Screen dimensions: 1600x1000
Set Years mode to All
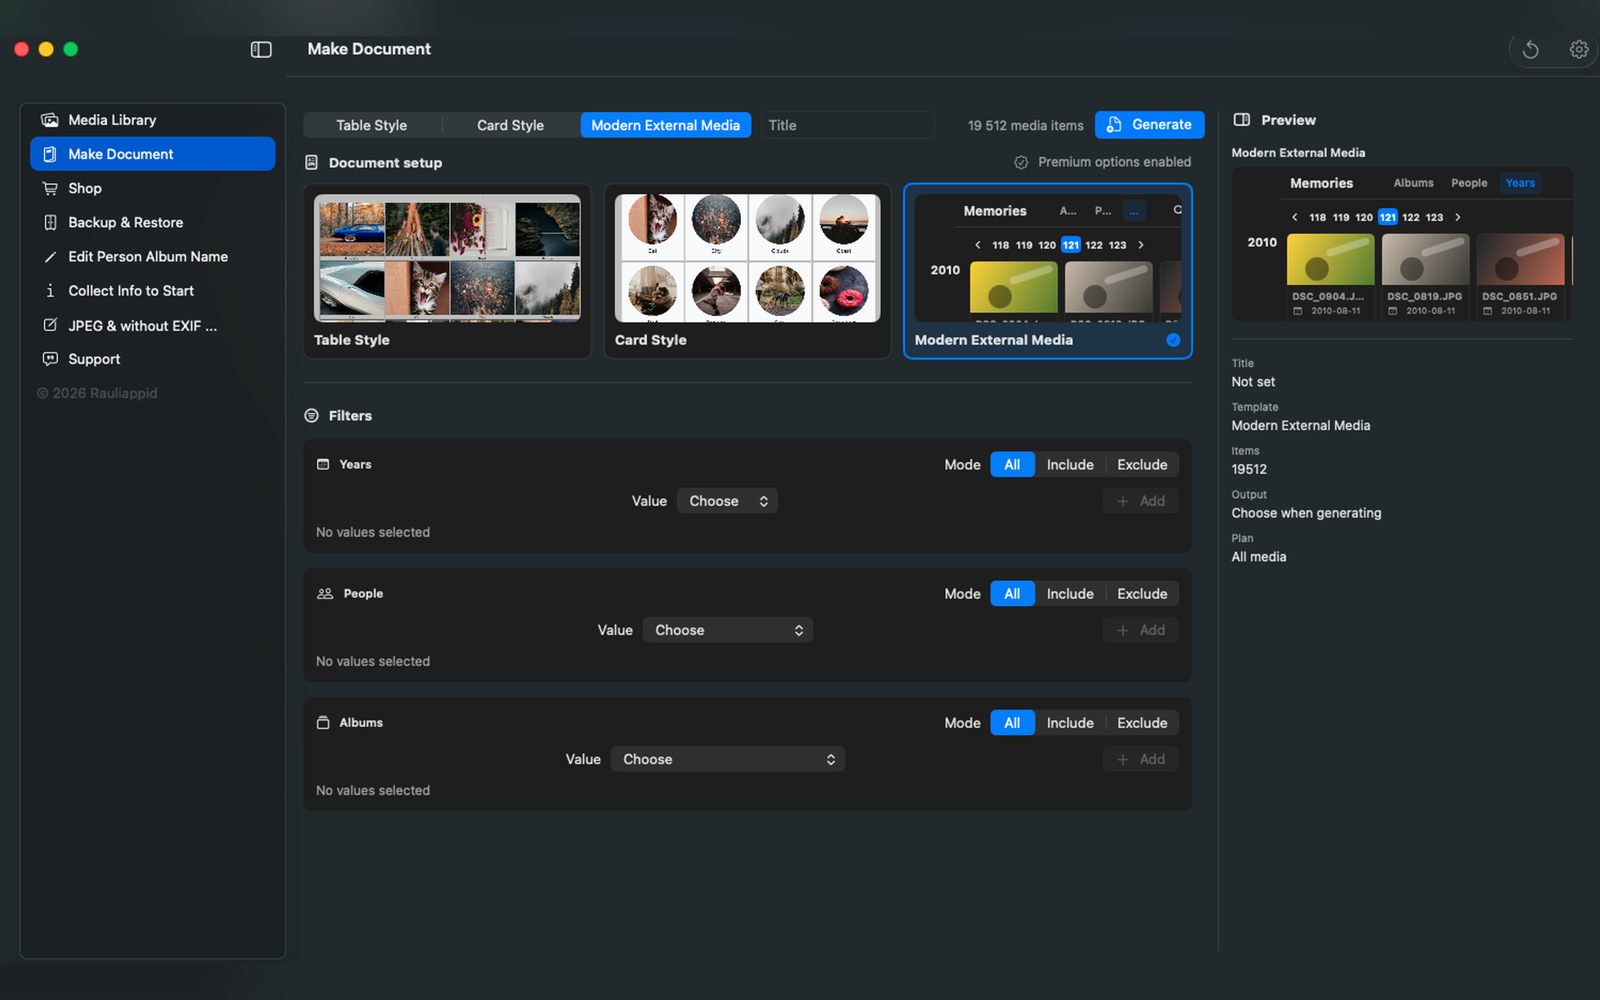[x=1012, y=464]
